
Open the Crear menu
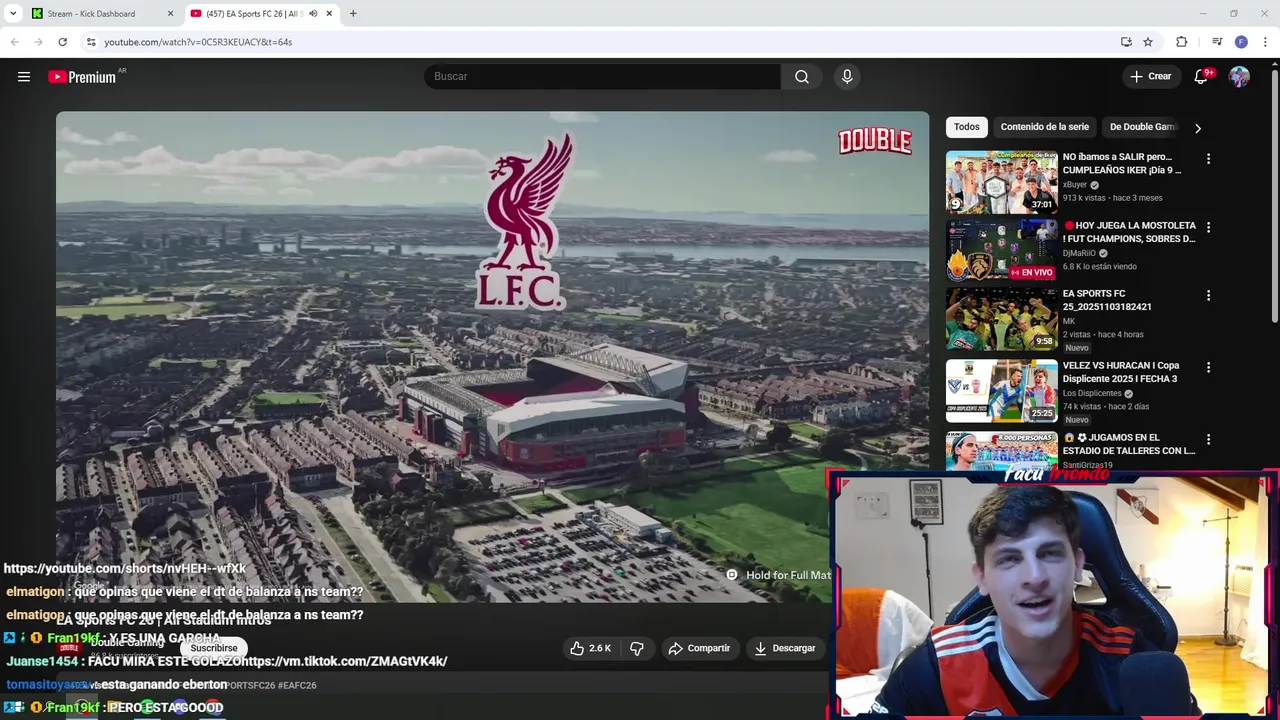[x=1151, y=76]
